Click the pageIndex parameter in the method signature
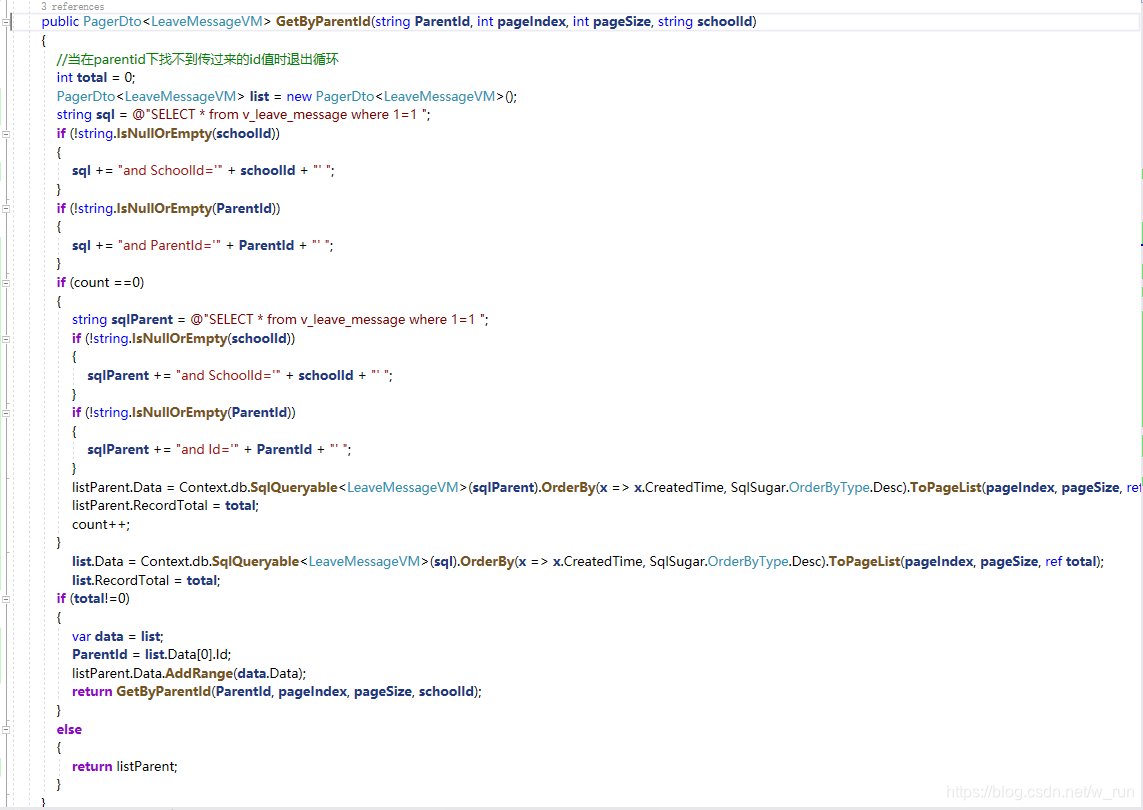Viewport: 1143px width, 810px height. (531, 22)
